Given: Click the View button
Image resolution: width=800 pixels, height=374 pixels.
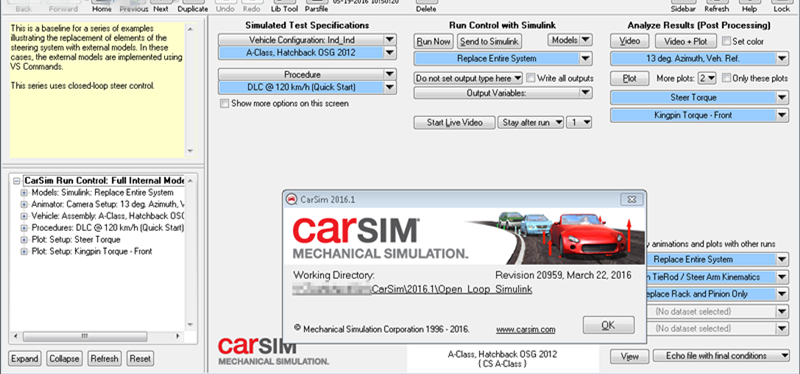Looking at the screenshot, I should (630, 356).
